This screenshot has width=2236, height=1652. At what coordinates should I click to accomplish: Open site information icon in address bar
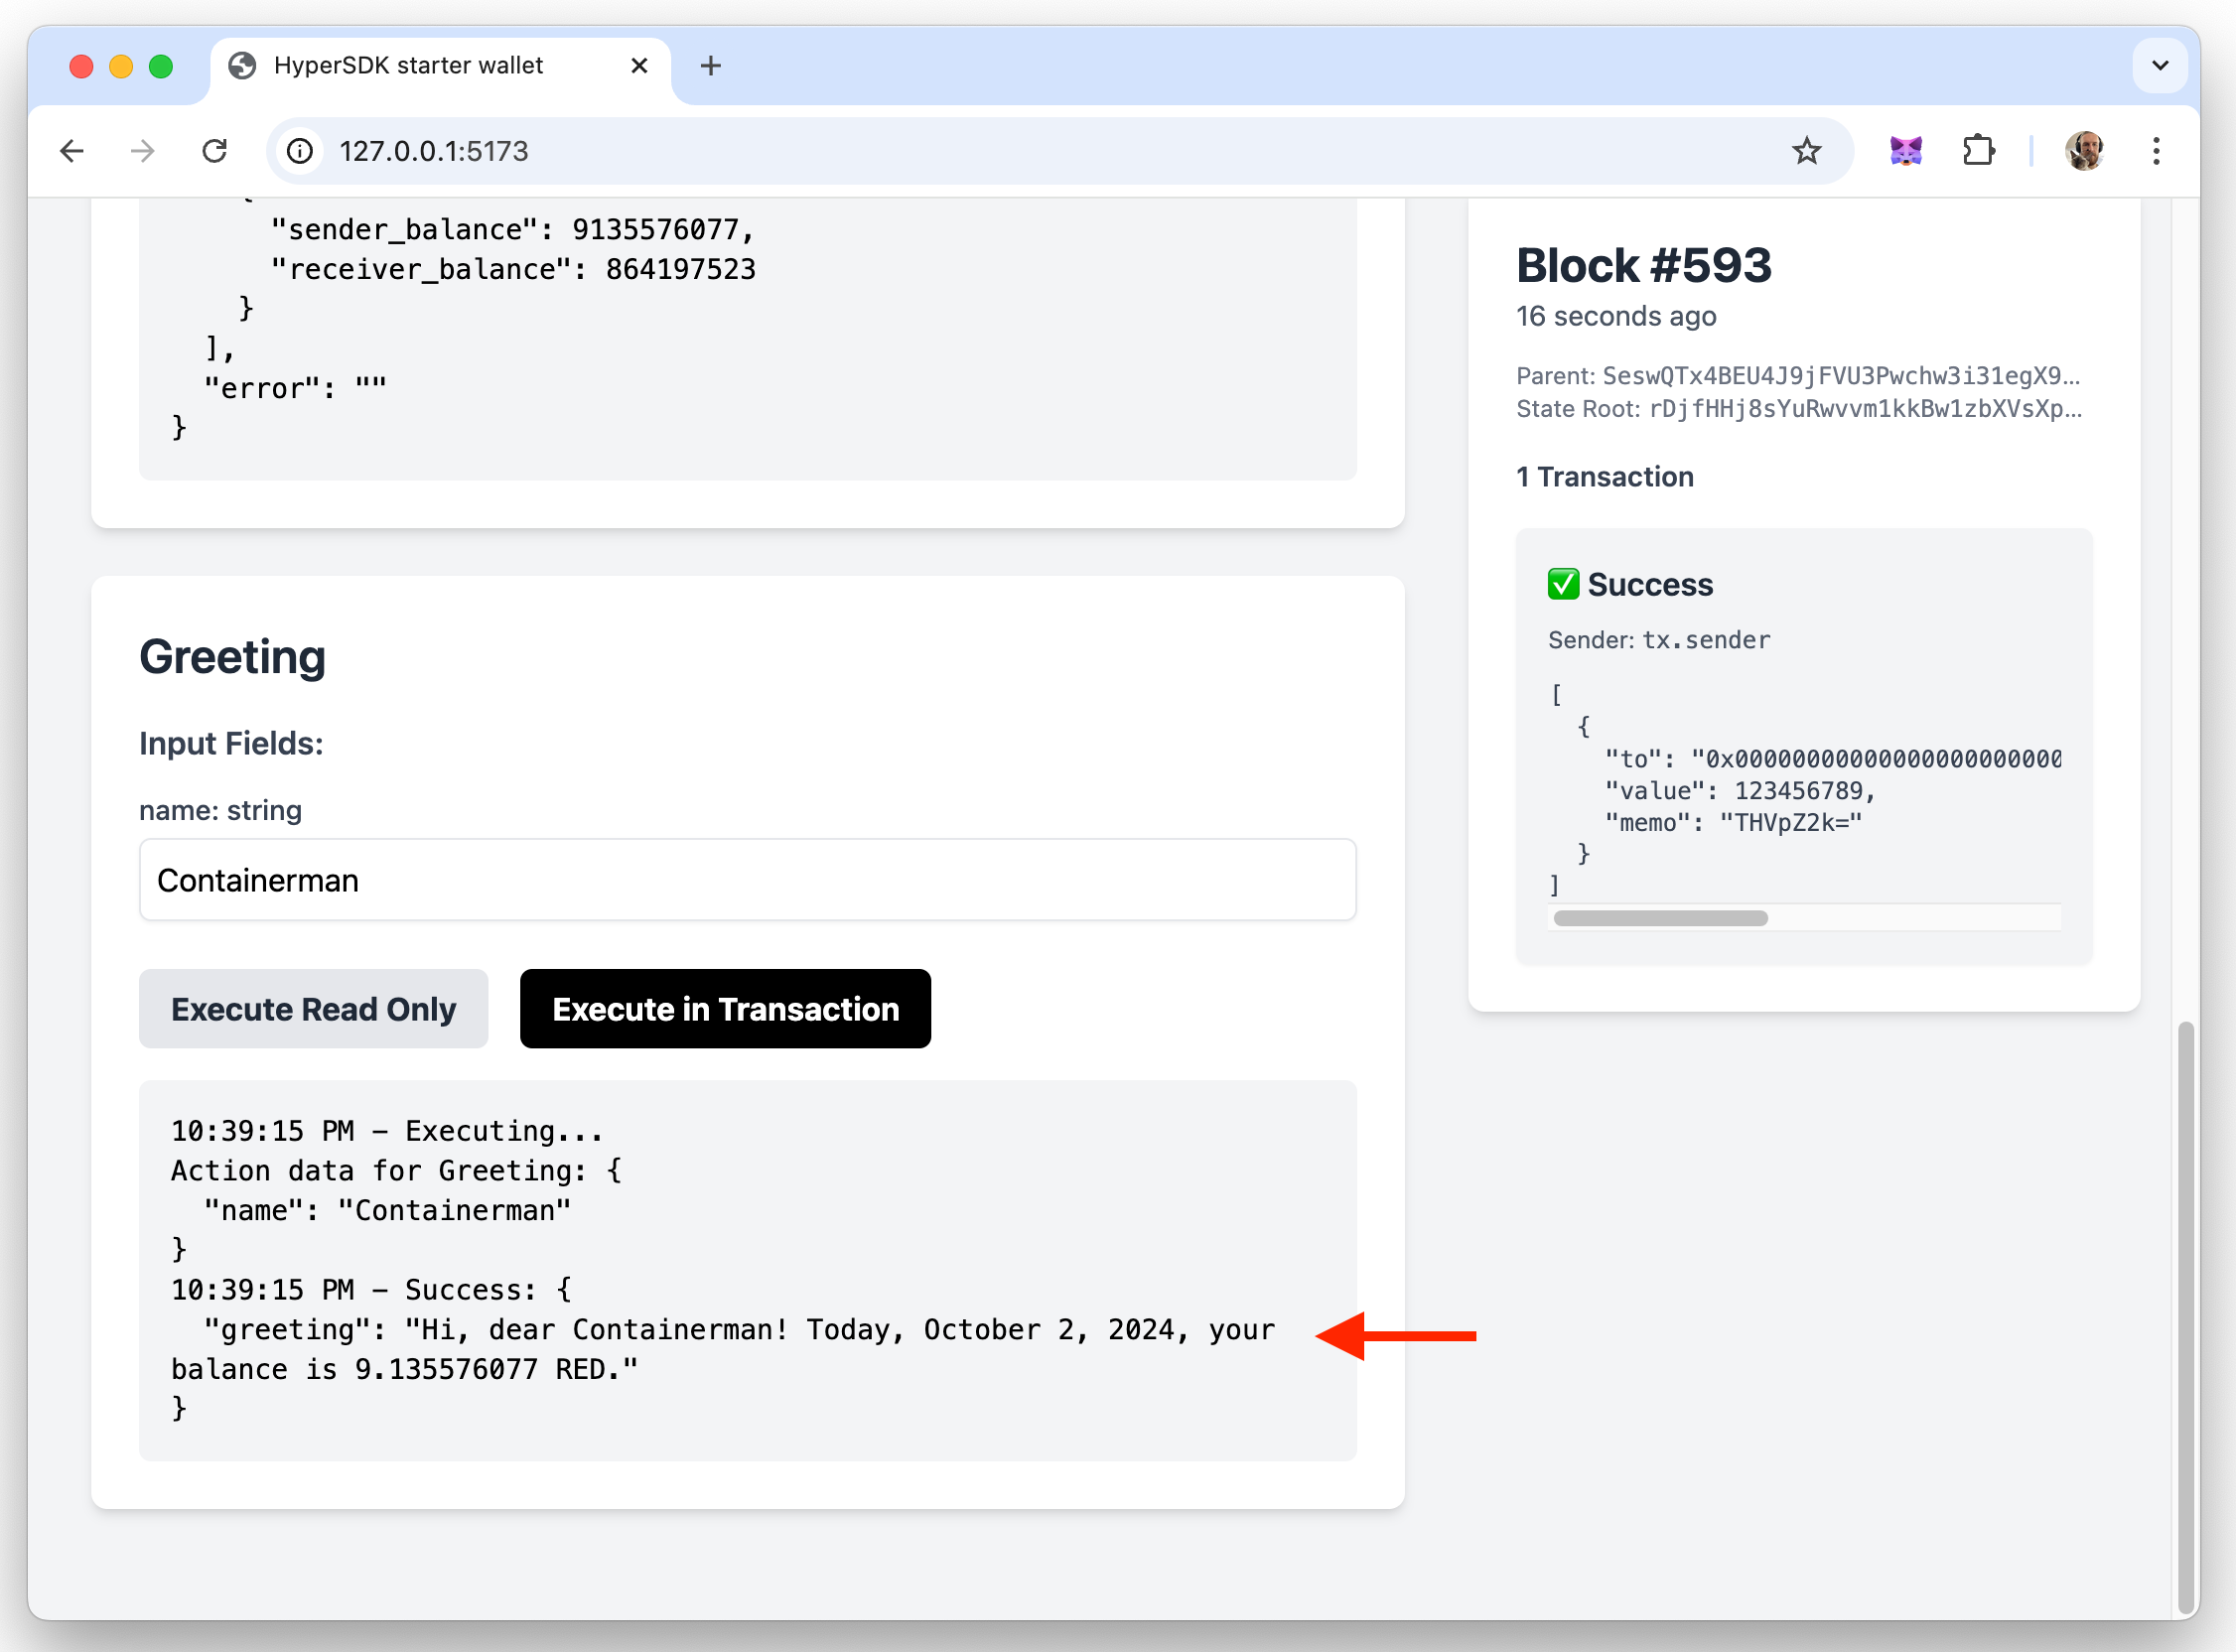coord(299,151)
